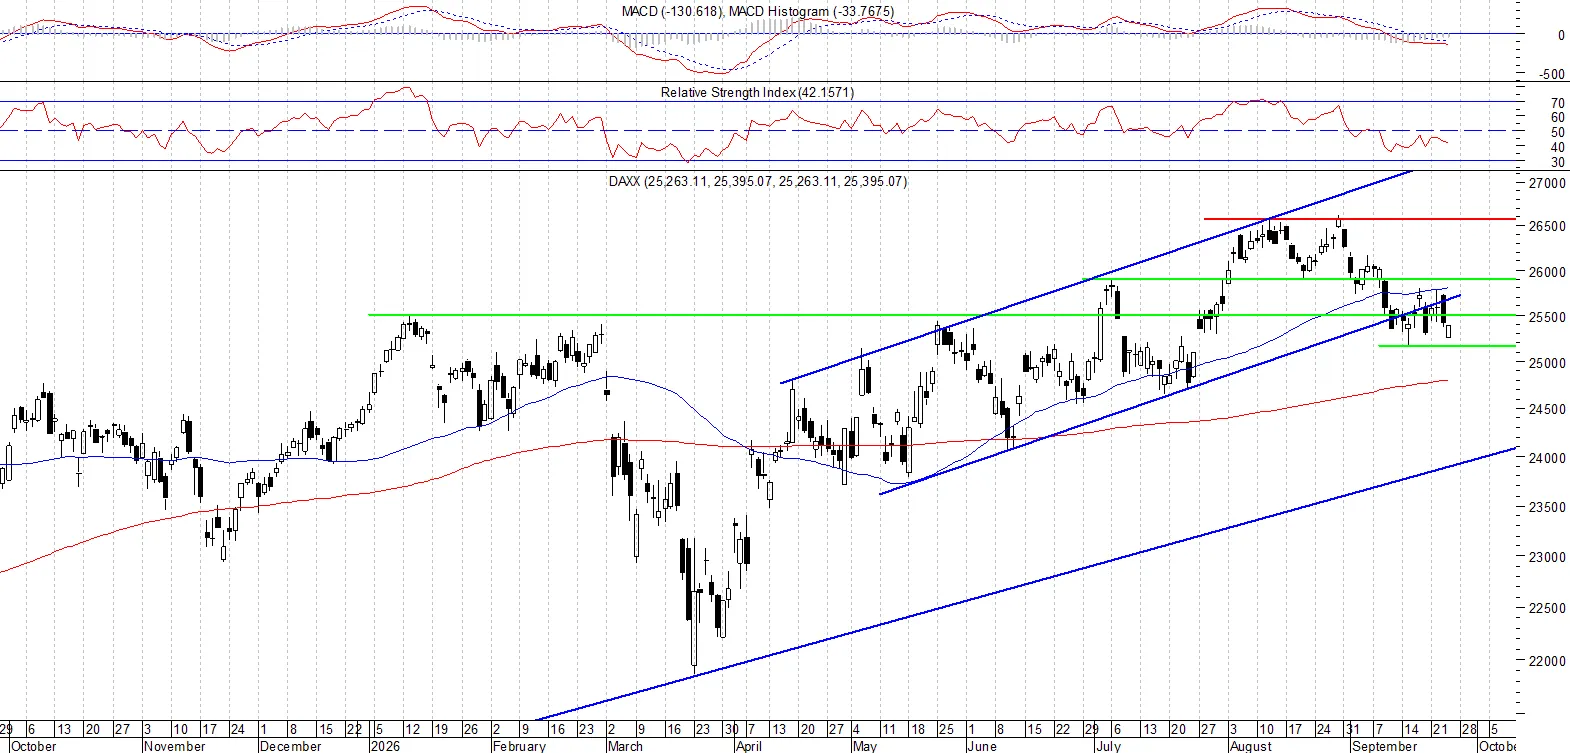This screenshot has width=1570, height=753.
Task: Click the 2026 year label
Action: click(385, 746)
